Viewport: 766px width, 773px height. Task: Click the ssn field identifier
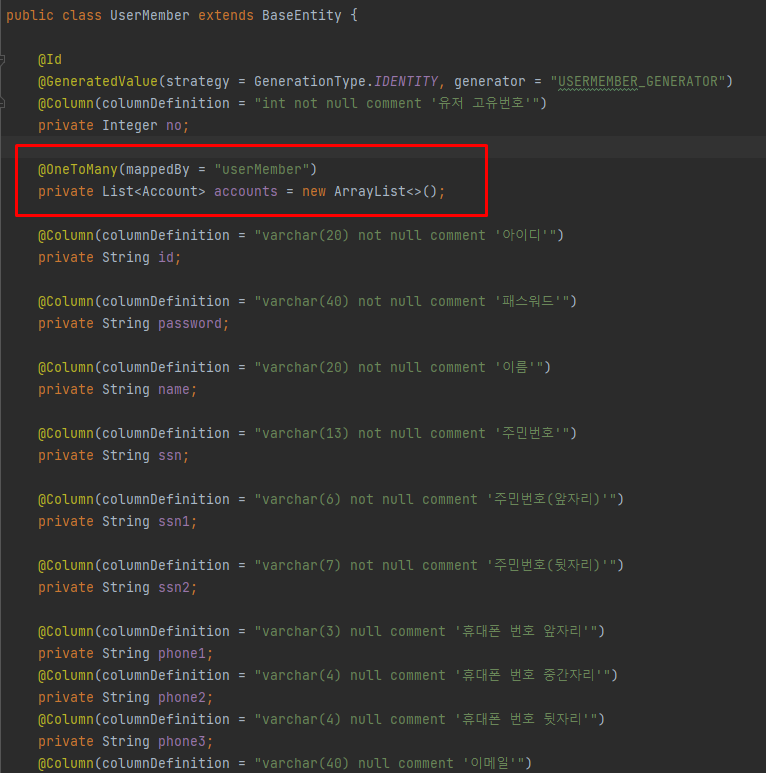170,456
